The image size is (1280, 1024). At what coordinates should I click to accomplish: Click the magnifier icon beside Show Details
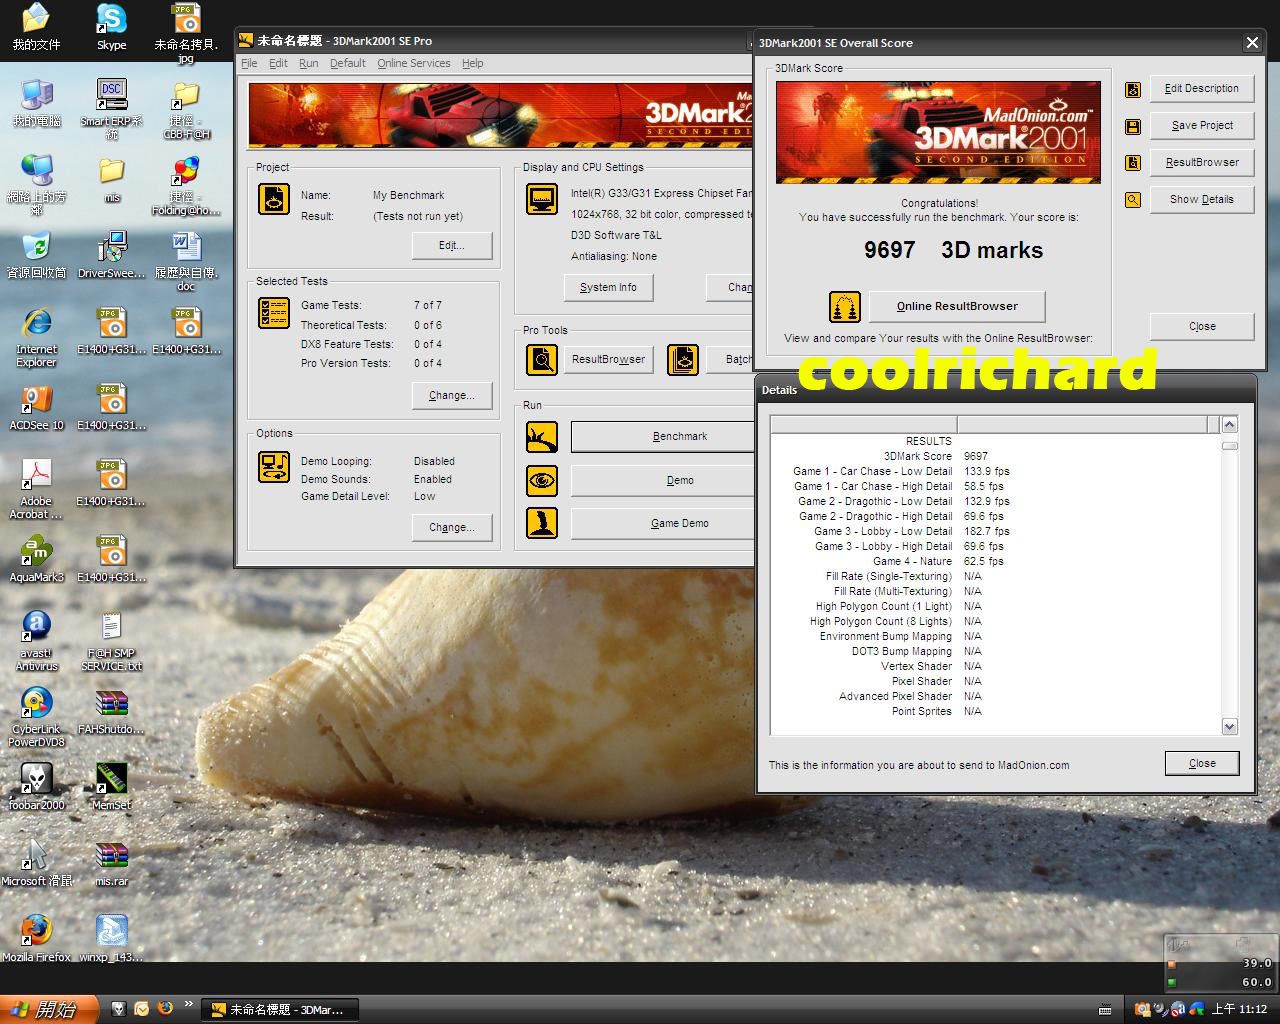(1133, 200)
